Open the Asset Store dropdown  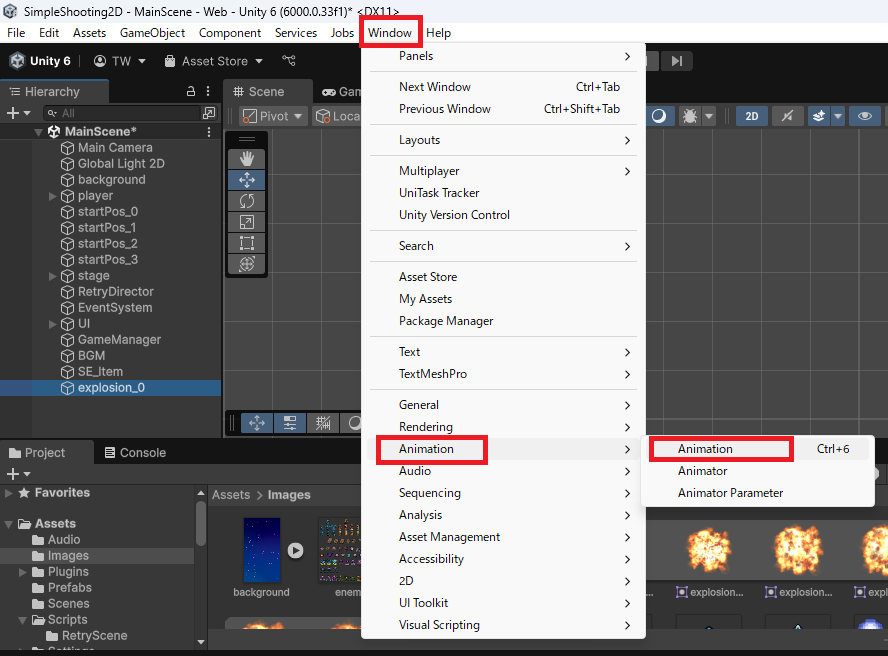pos(214,61)
